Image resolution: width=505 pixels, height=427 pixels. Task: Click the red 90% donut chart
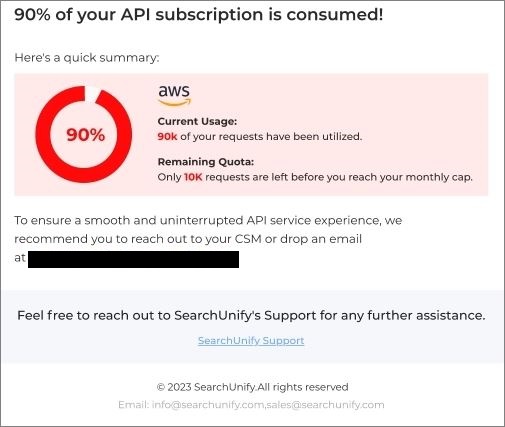pos(84,134)
